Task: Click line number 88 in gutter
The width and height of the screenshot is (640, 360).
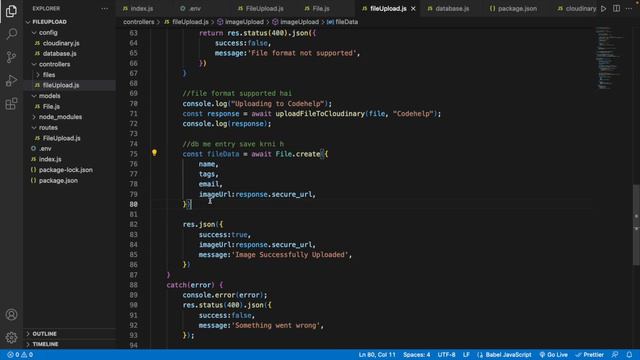Action: tap(133, 285)
